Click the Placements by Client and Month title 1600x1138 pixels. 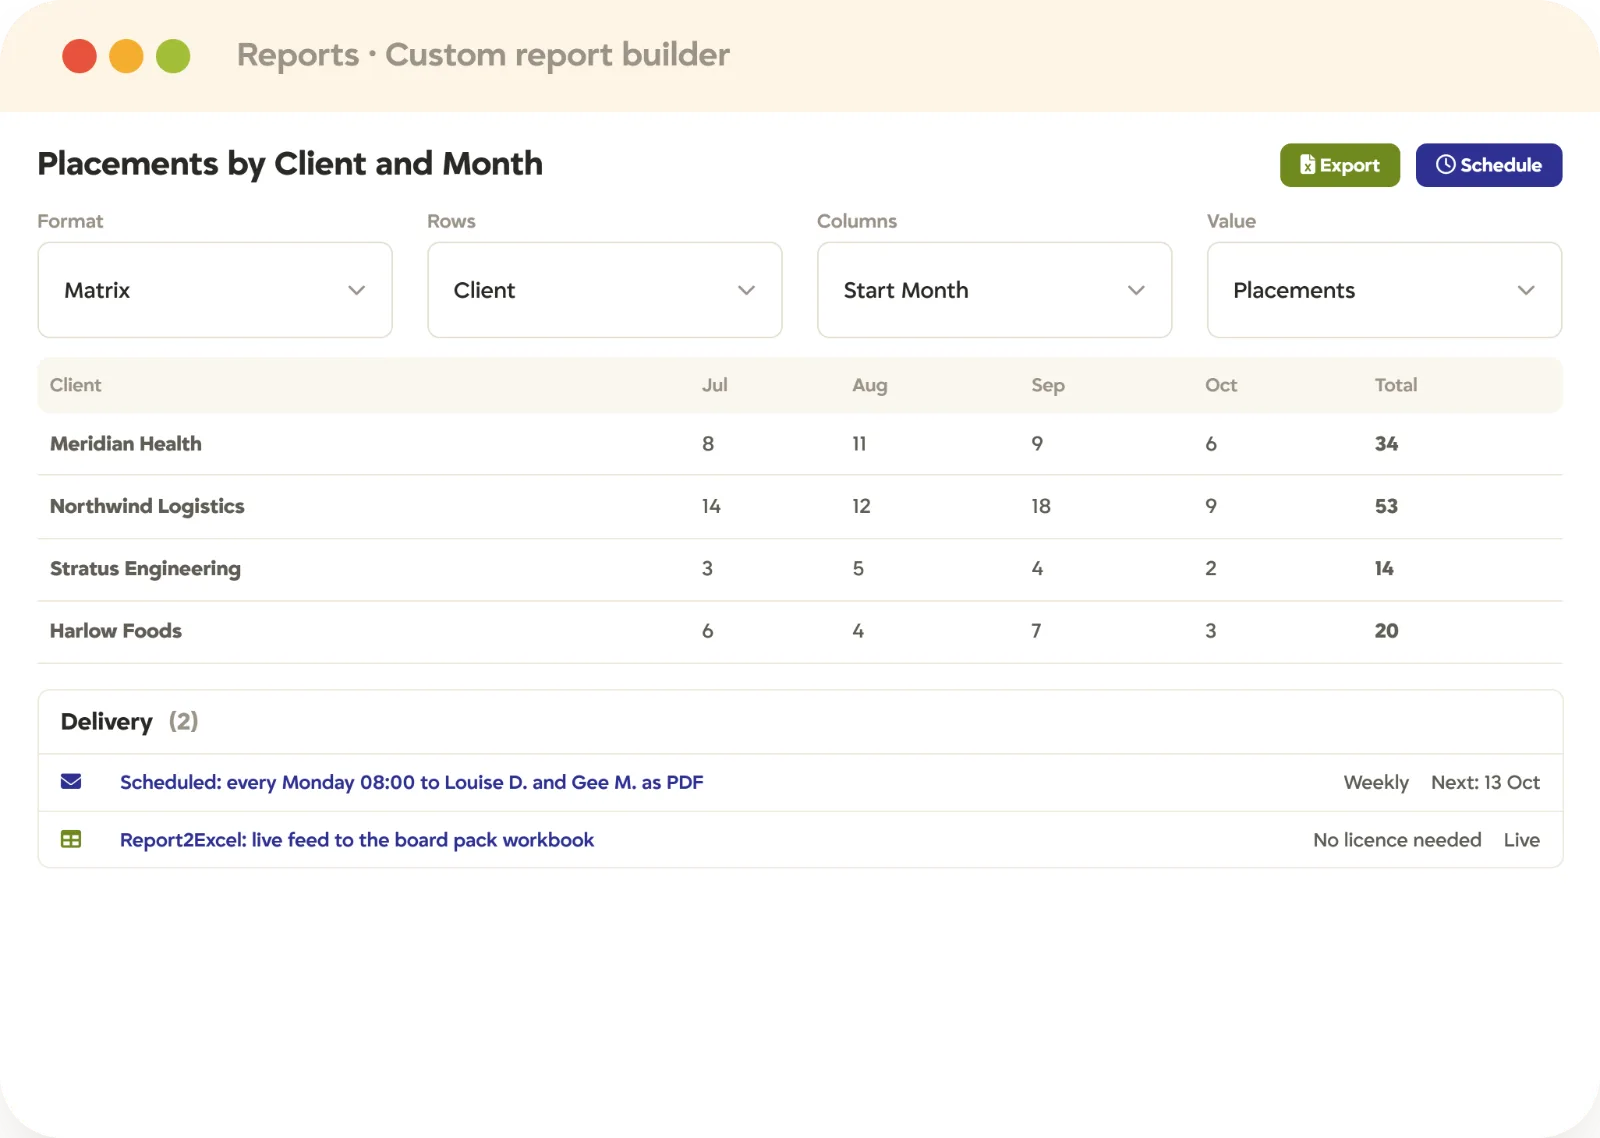point(290,164)
